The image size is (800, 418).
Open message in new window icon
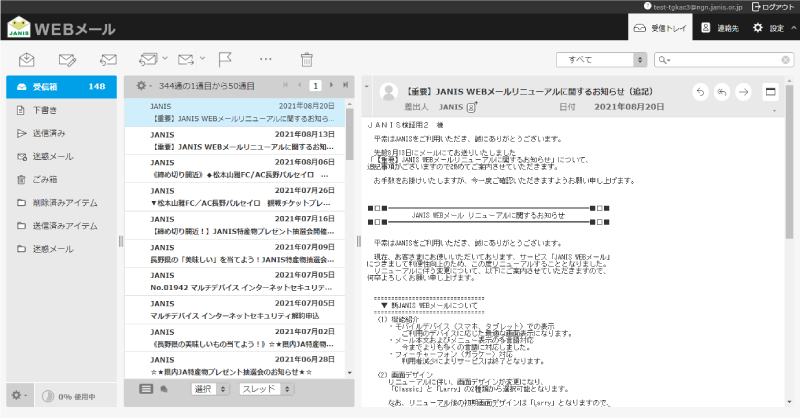770,92
